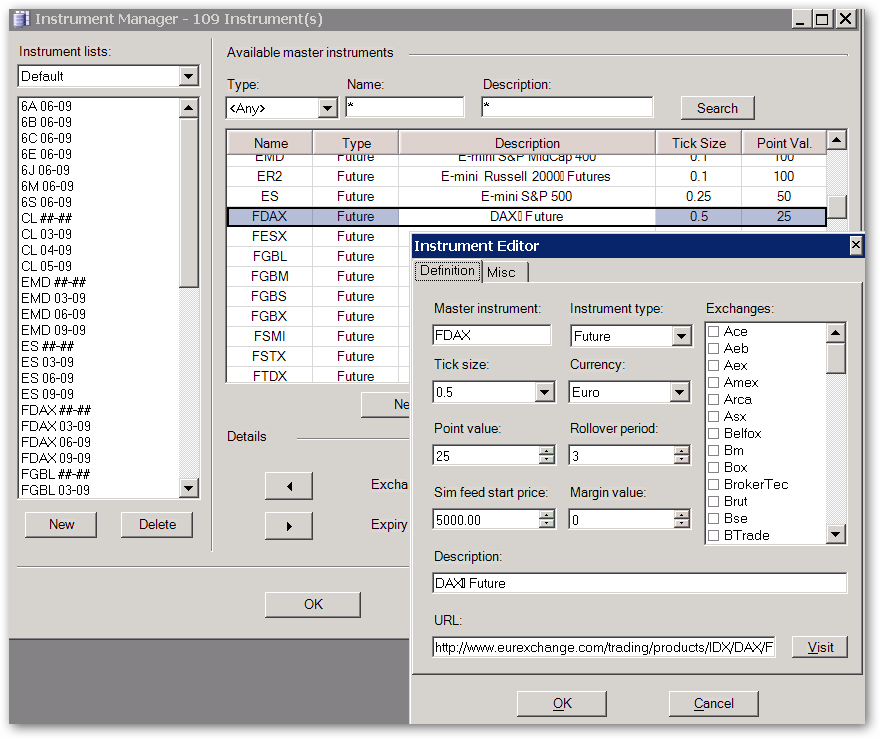Close the Instrument Editor dialog
The height and width of the screenshot is (739, 880).
856,245
